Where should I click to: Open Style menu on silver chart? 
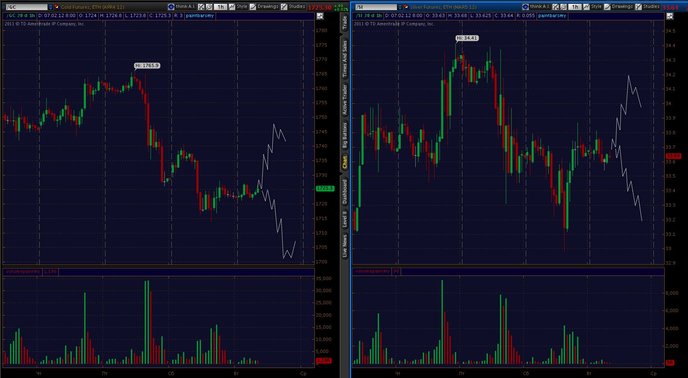593,7
